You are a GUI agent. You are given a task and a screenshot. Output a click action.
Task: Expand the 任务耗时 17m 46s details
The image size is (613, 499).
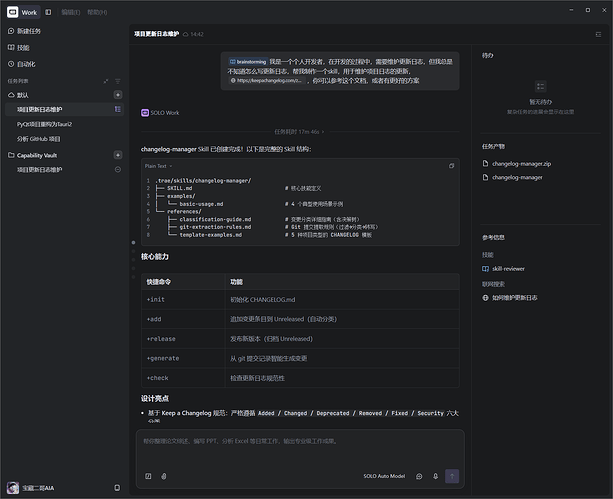point(299,132)
